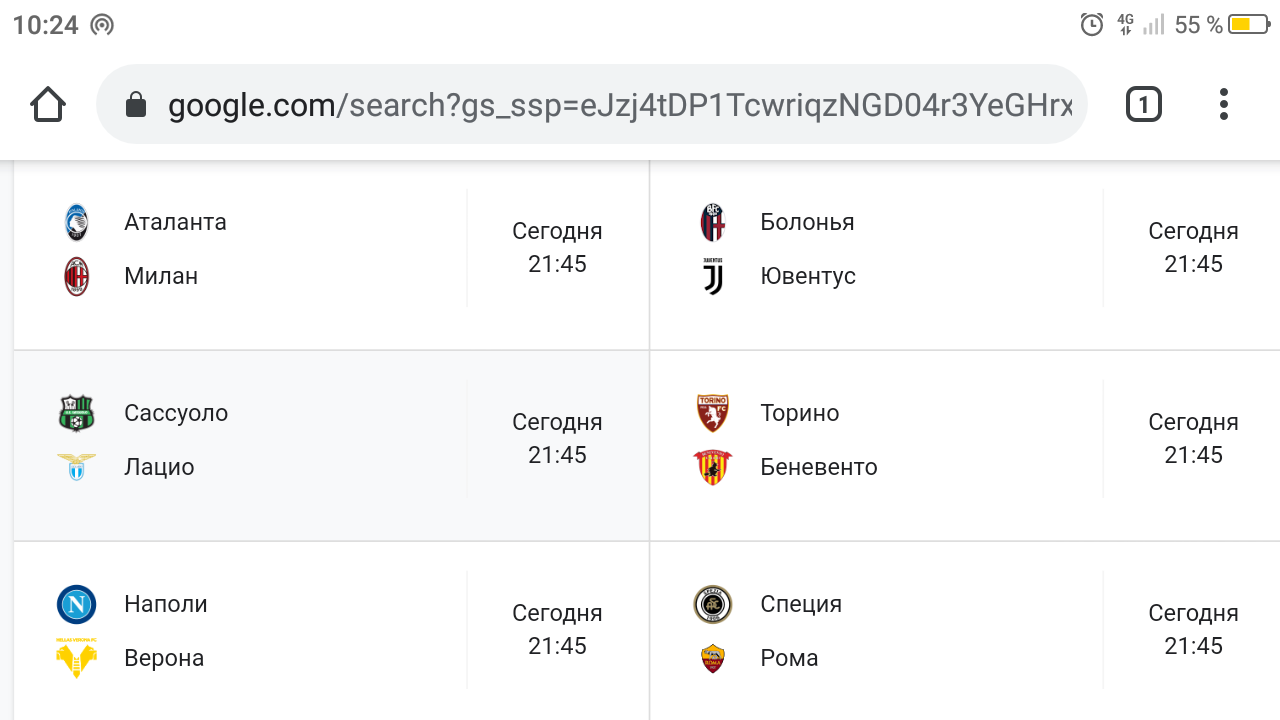Select the Juventus logo
Screen dimensions: 1280x720
712,276
